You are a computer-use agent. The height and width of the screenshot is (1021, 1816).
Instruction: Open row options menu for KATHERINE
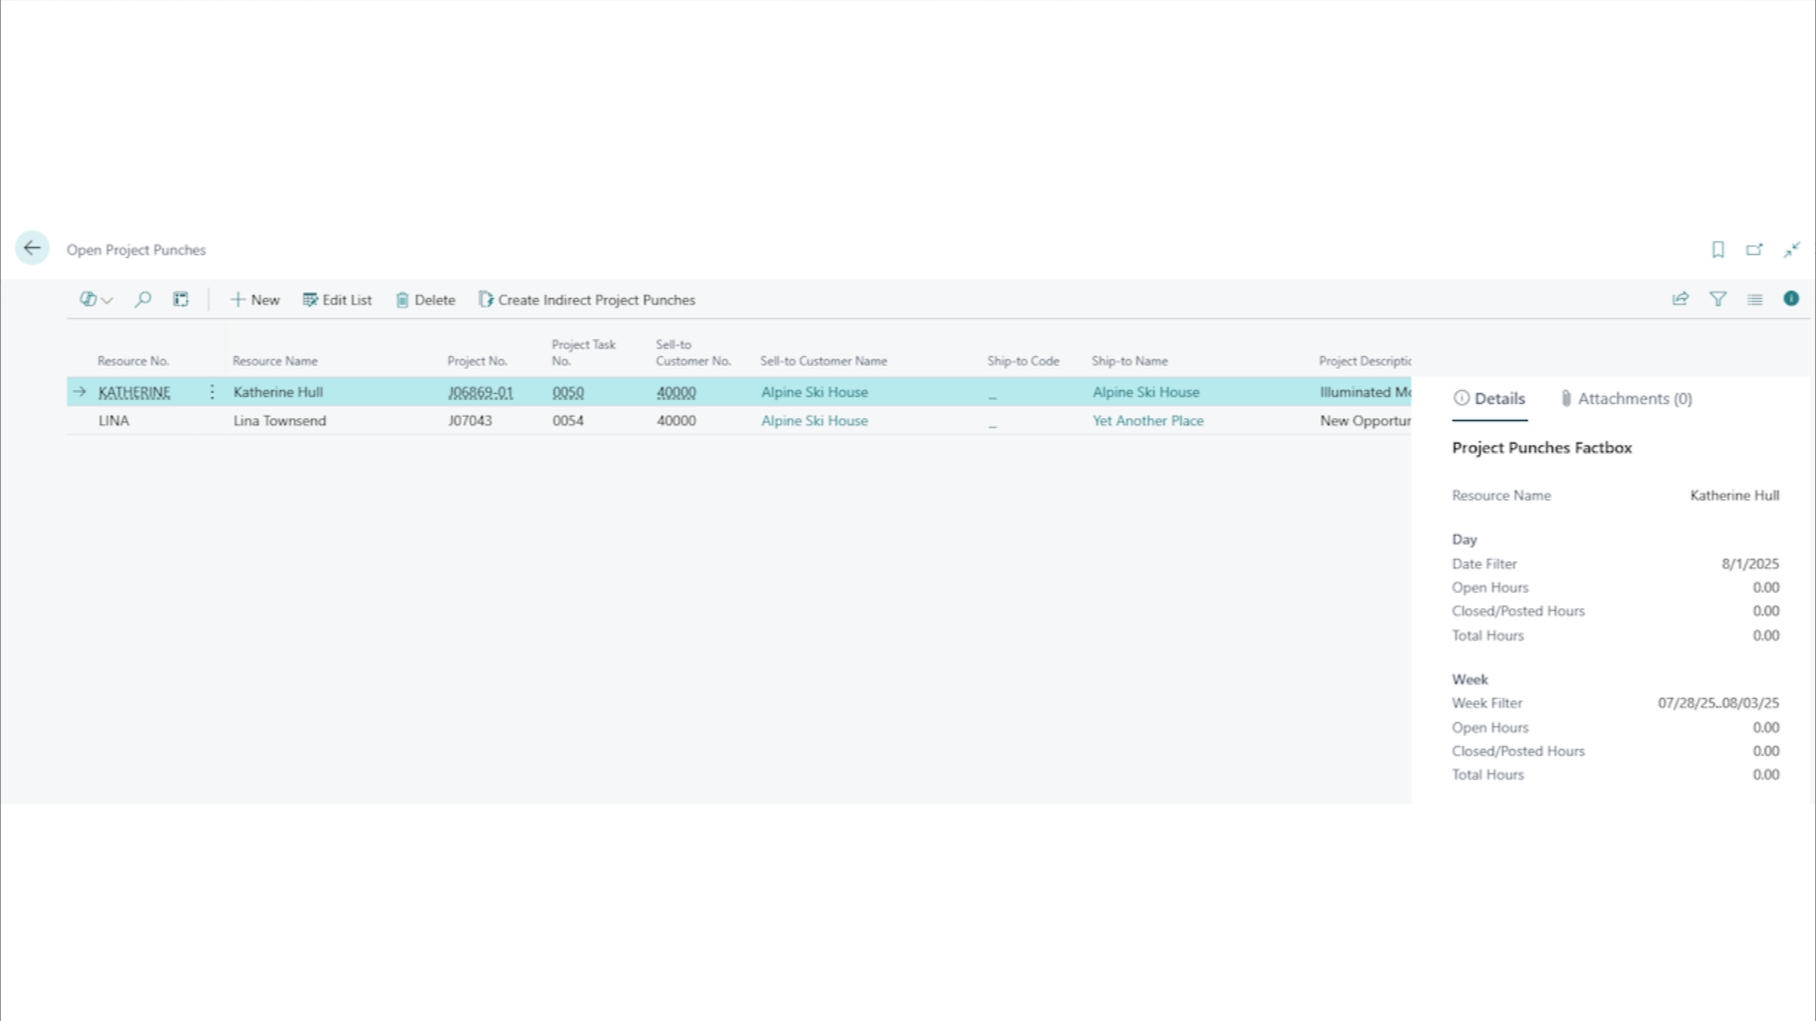click(212, 392)
